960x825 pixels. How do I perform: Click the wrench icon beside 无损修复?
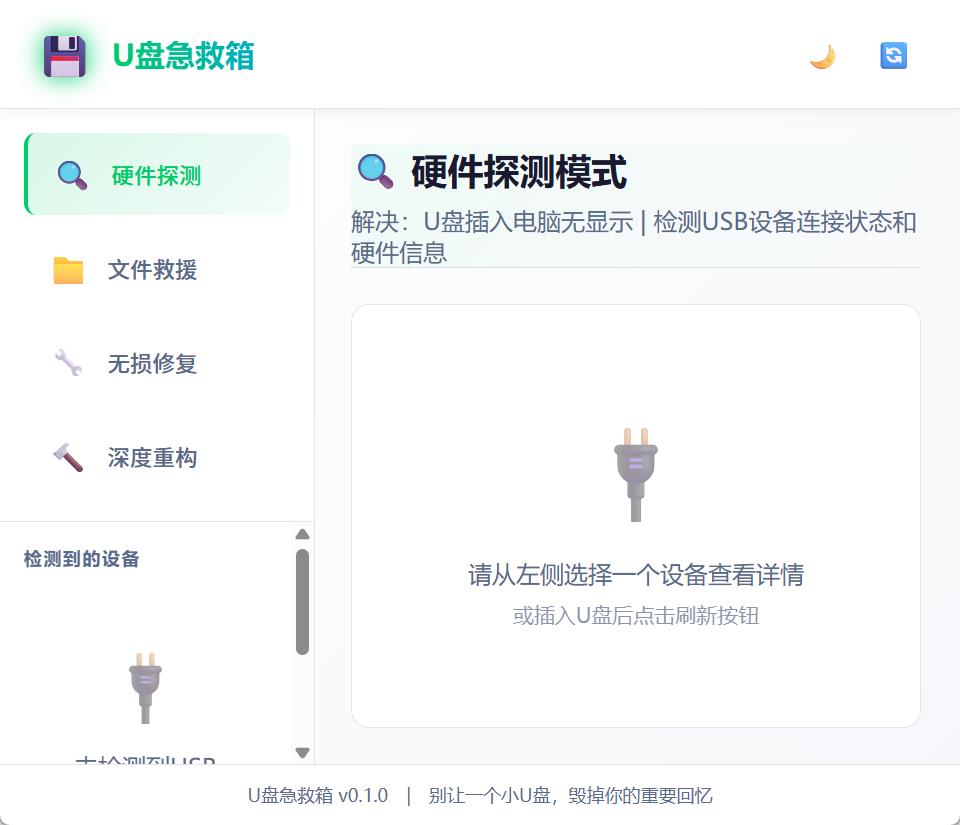[x=68, y=363]
